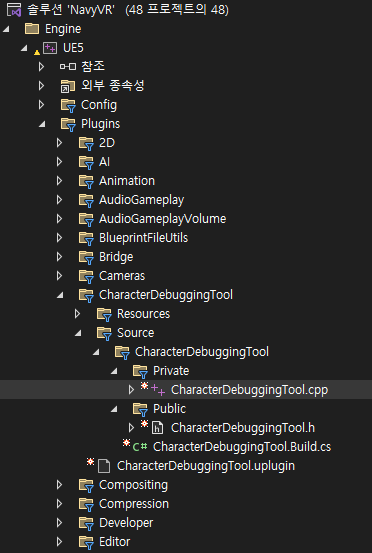Click the Bridge filter folder icon
Image resolution: width=372 pixels, height=553 pixels.
pos(86,257)
